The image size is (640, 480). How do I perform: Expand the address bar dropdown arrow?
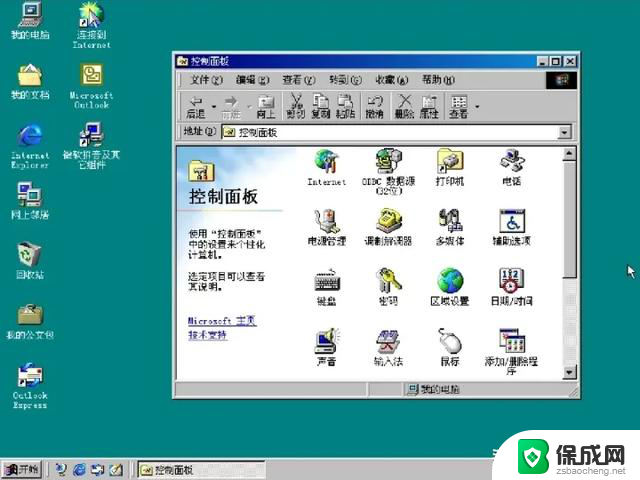[564, 132]
